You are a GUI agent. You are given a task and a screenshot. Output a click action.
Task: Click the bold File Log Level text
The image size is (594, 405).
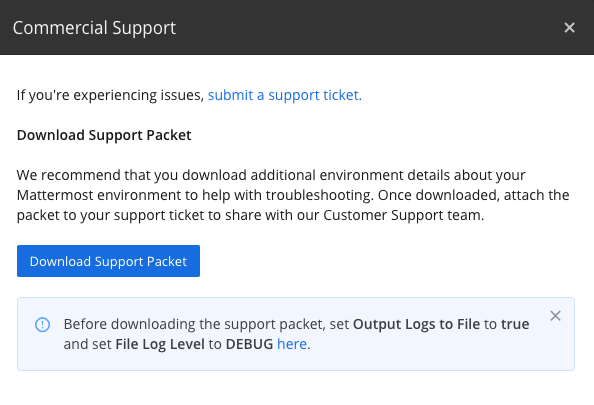160,344
